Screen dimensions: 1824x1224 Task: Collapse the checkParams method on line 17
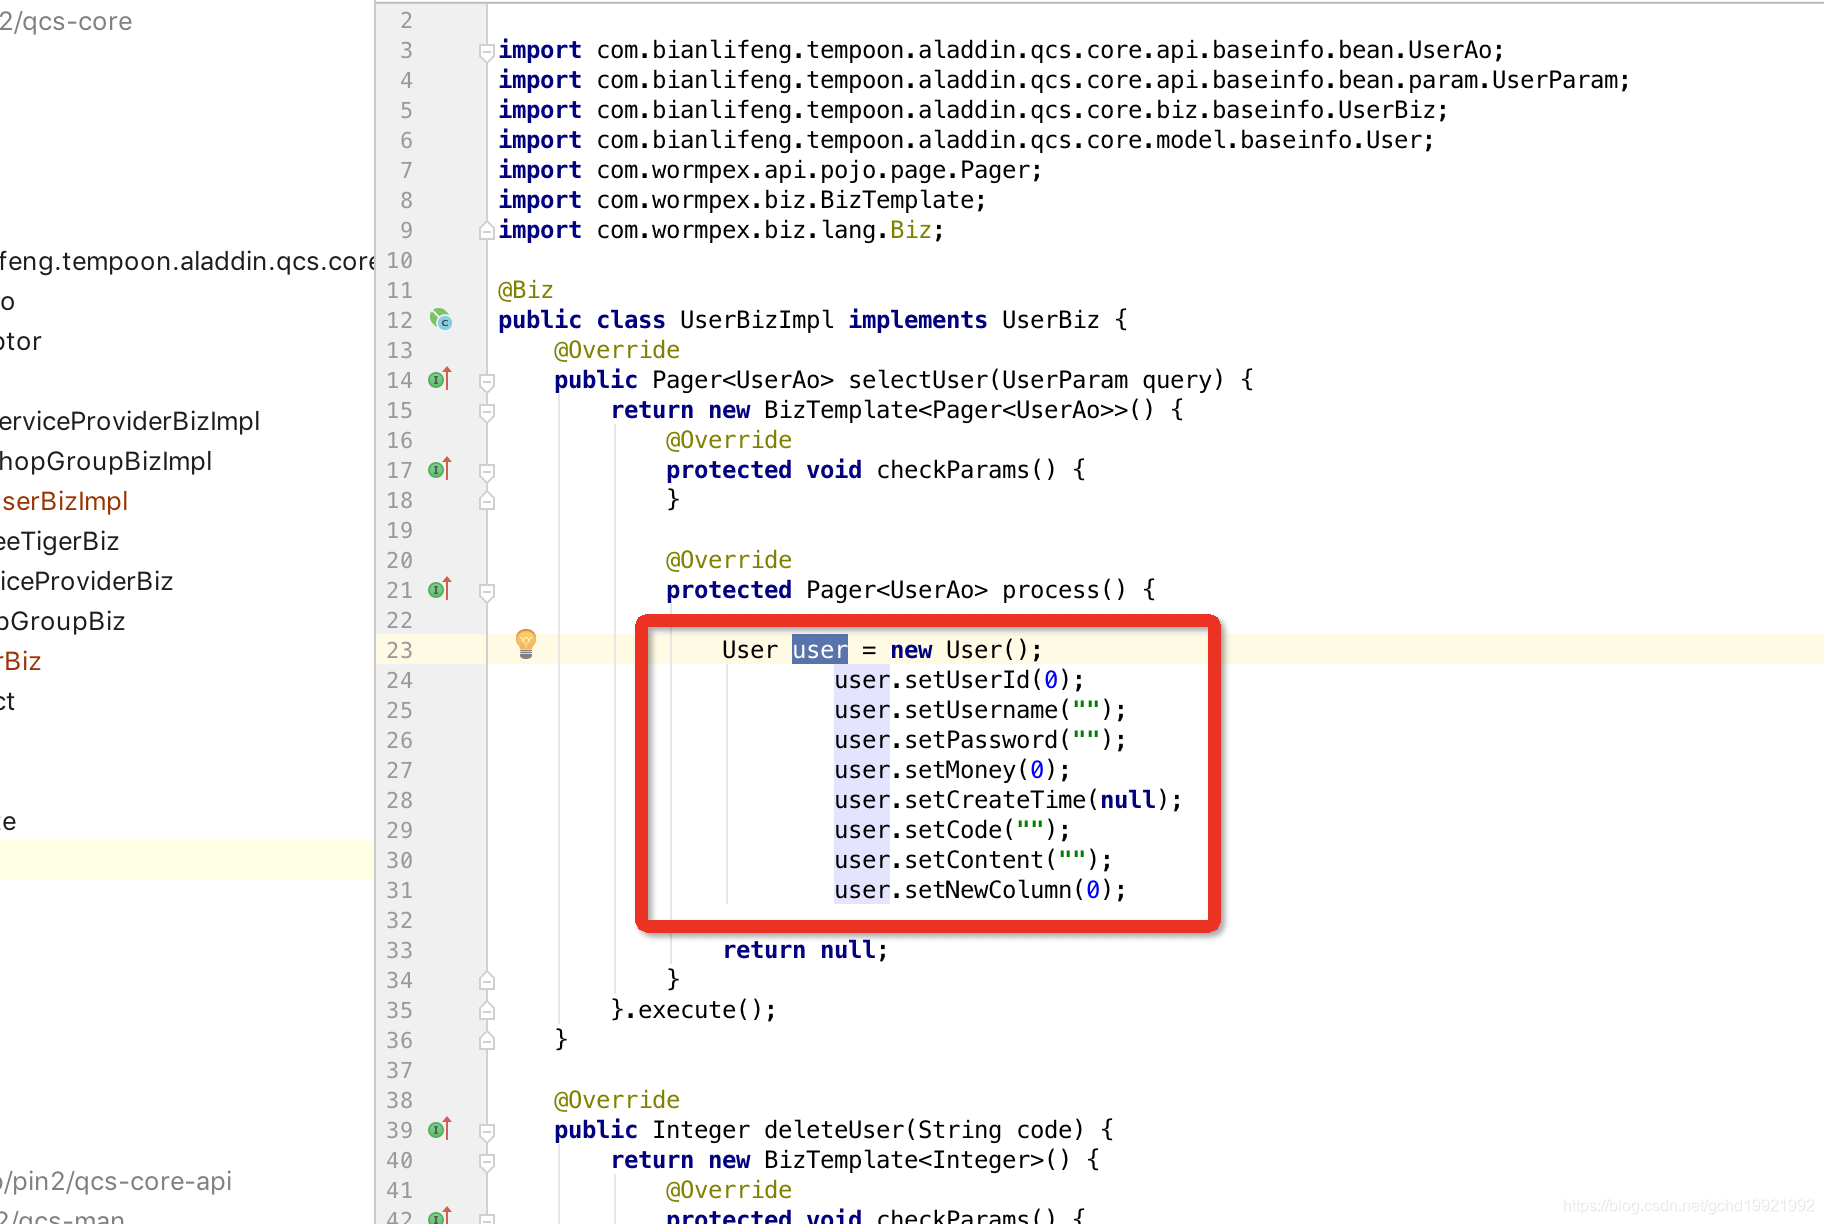coord(487,471)
